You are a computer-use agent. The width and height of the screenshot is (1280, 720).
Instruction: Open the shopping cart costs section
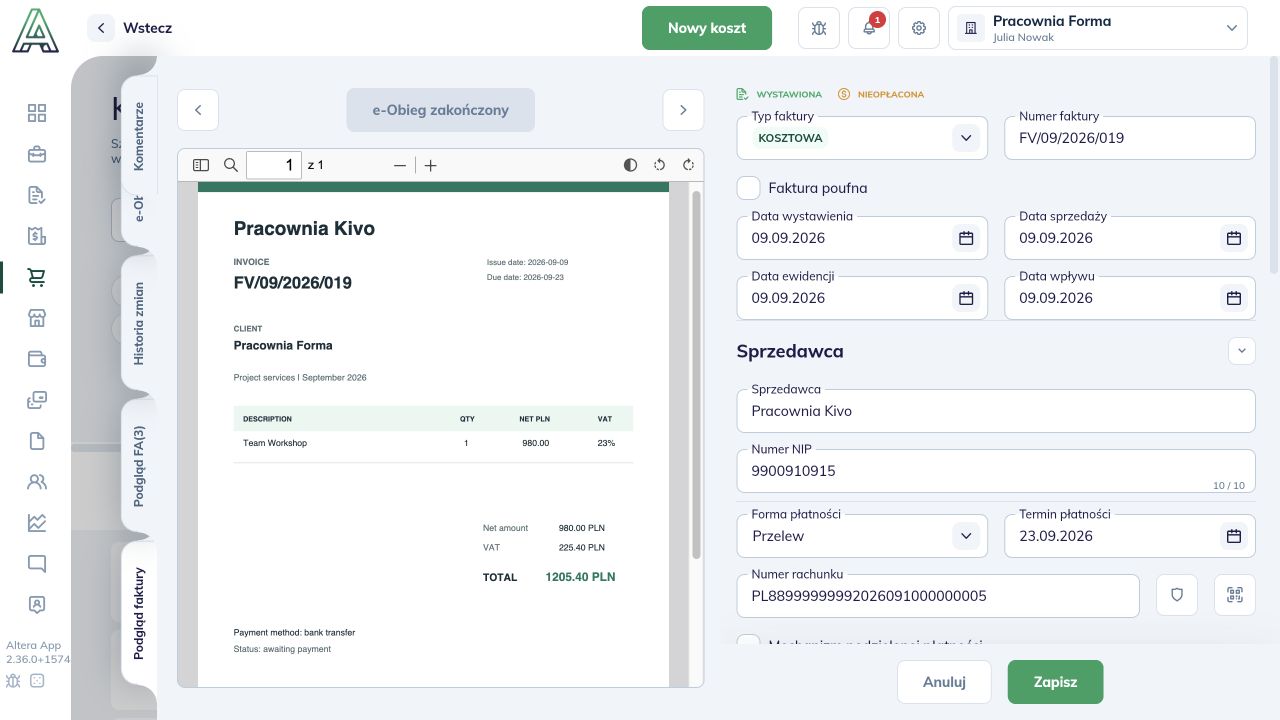click(37, 277)
